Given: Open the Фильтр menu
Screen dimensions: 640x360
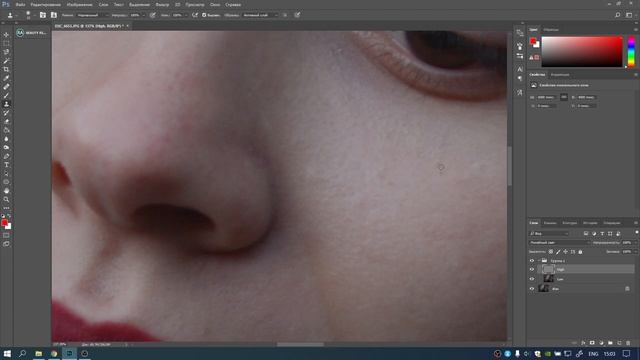Looking at the screenshot, I should [x=162, y=4].
